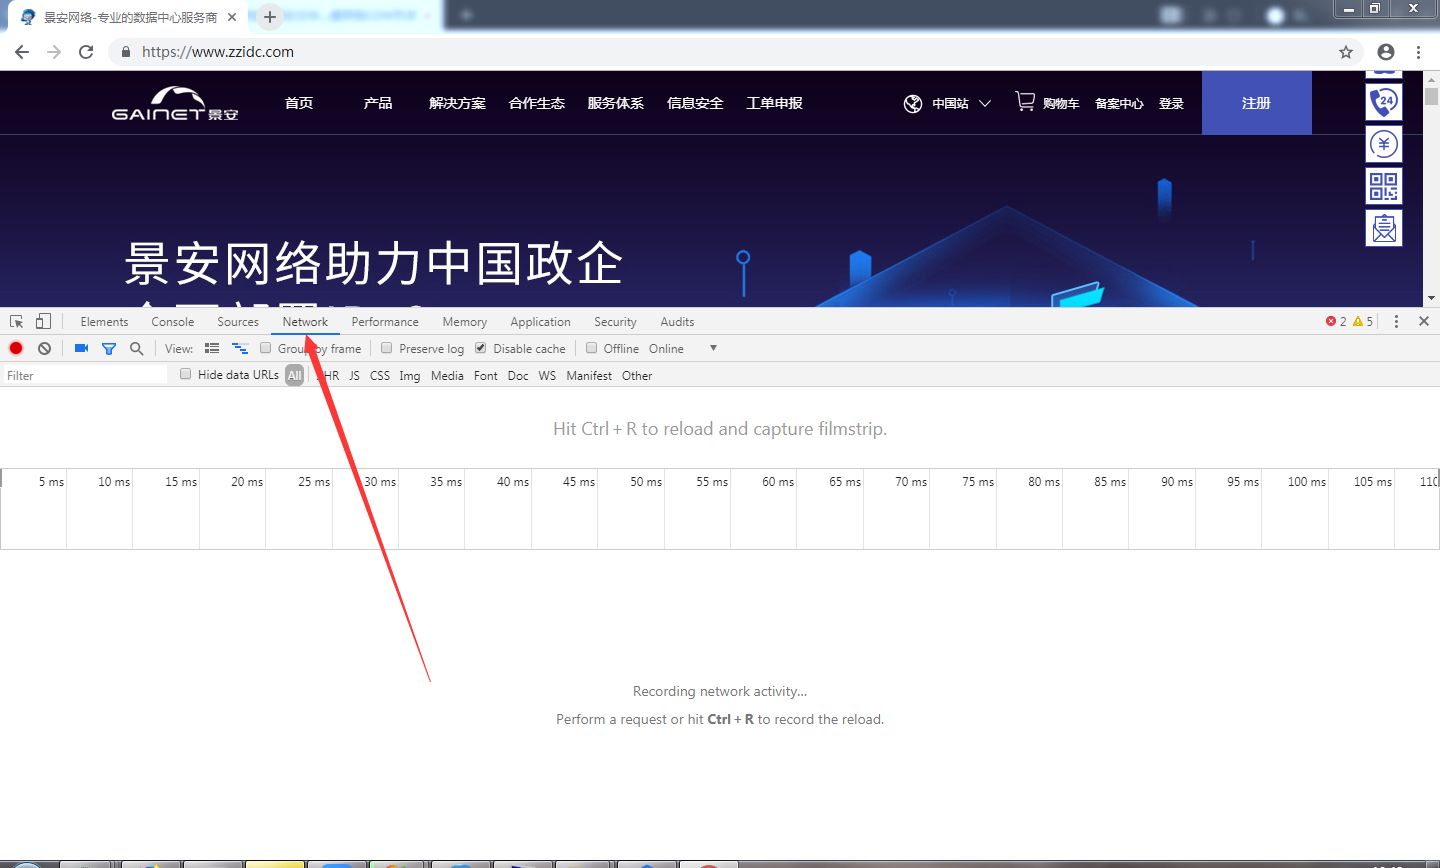
Task: Enable screenshot capture with the camera icon
Action: pyautogui.click(x=81, y=348)
